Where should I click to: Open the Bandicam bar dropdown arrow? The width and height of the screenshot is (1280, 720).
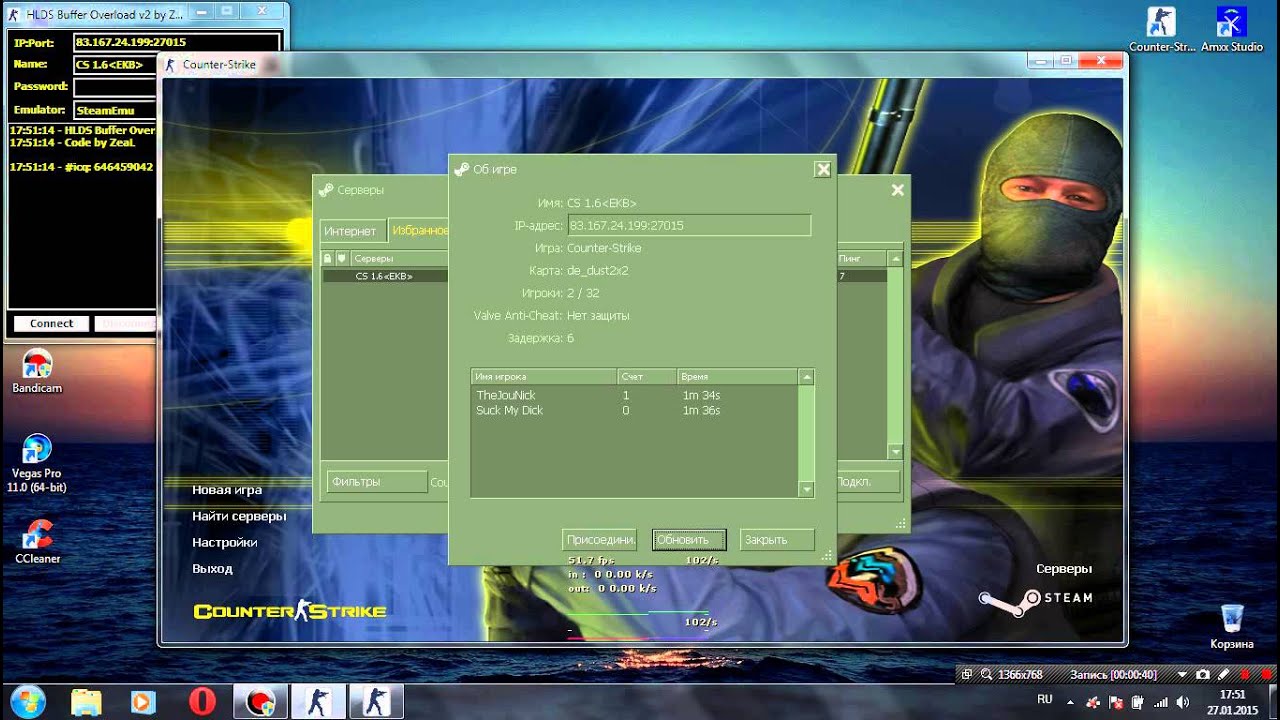(1183, 674)
